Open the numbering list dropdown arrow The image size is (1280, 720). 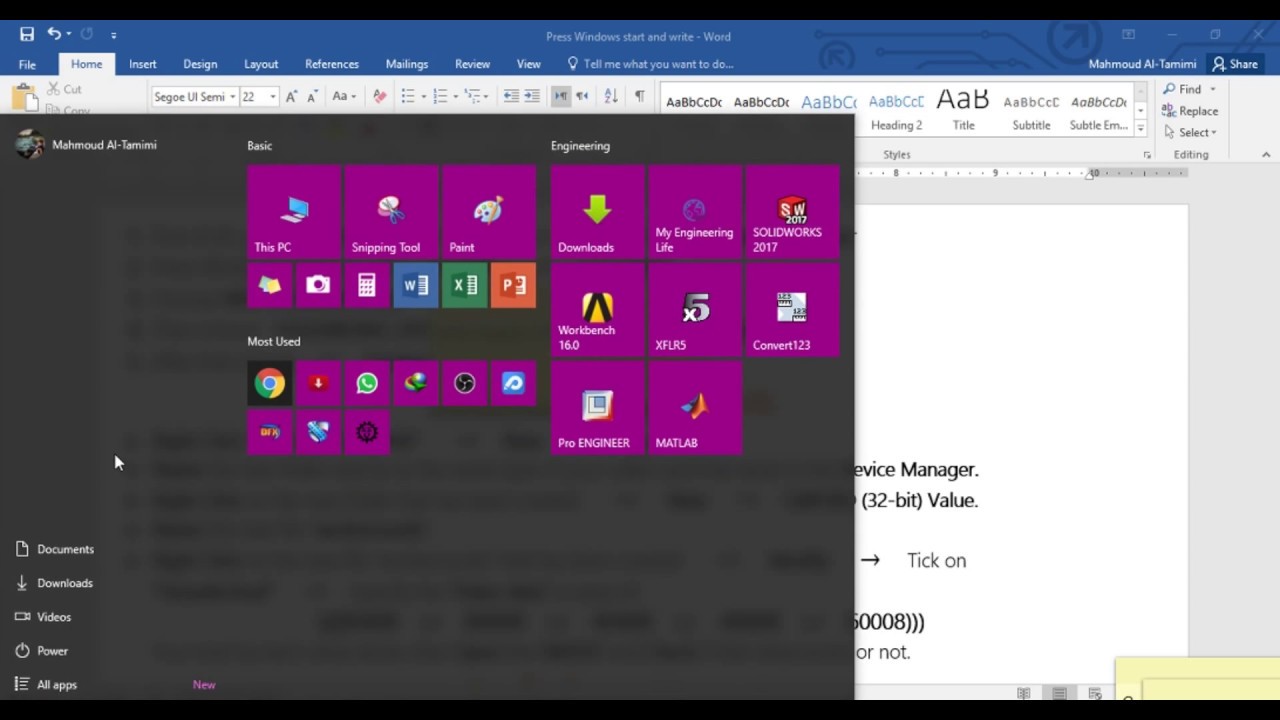point(456,97)
